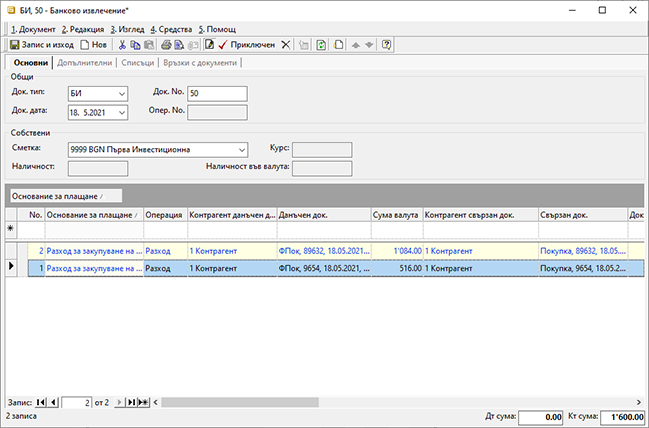
Task: Create a new document with Нов
Action: [x=94, y=45]
